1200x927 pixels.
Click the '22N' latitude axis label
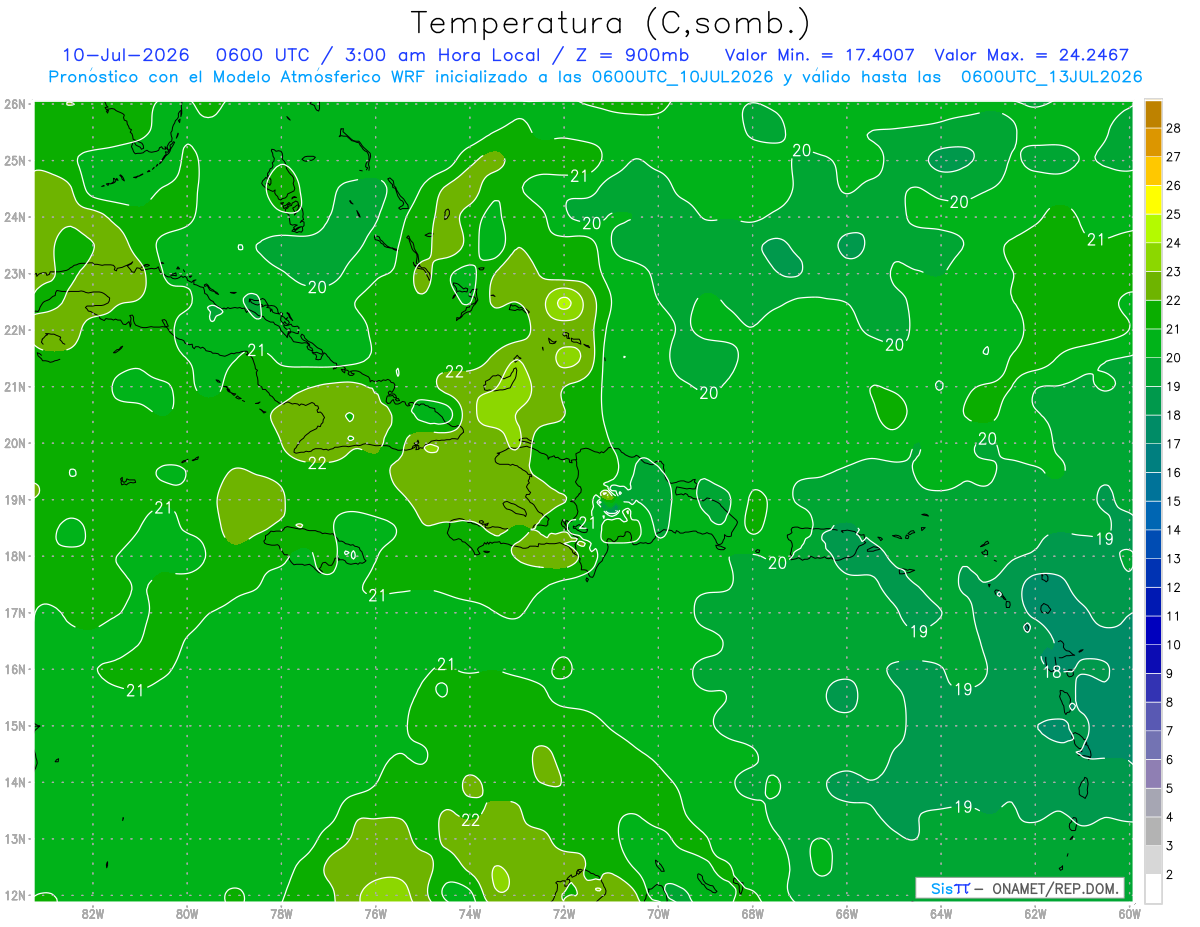(15, 330)
